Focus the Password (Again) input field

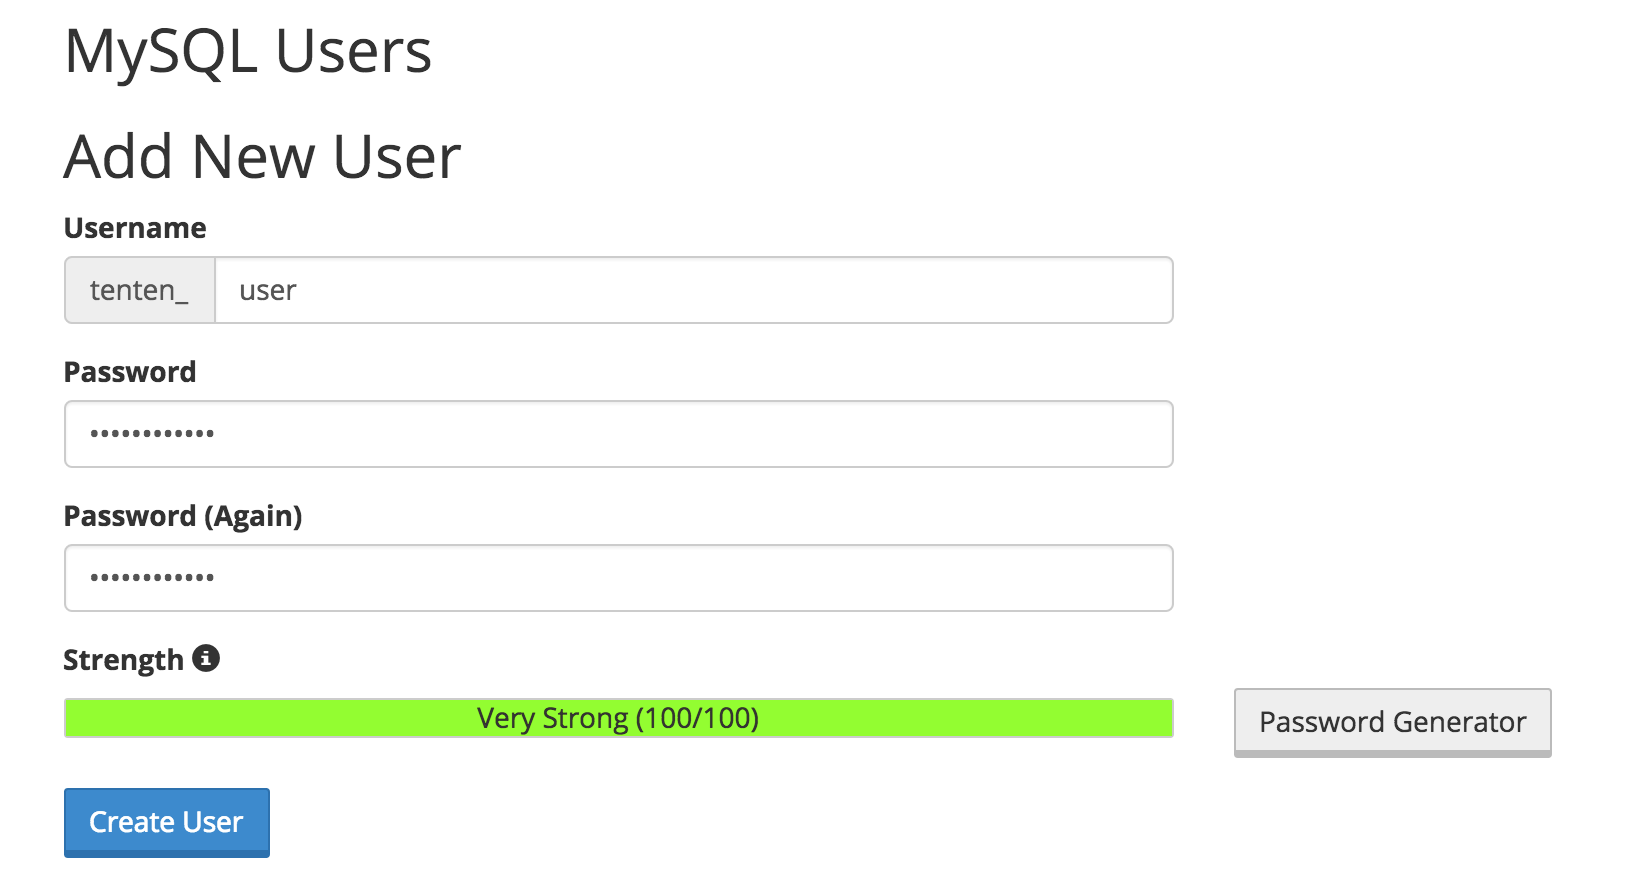pos(618,578)
